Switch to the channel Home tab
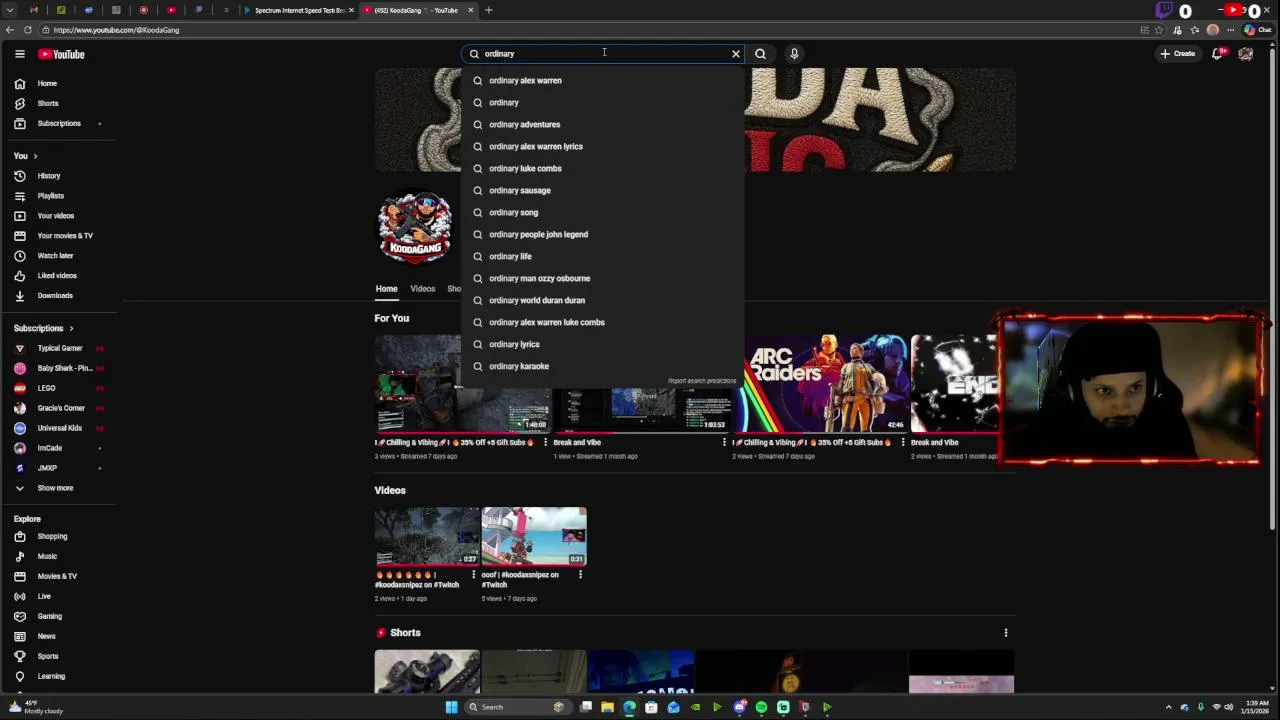Image resolution: width=1280 pixels, height=720 pixels. [386, 289]
